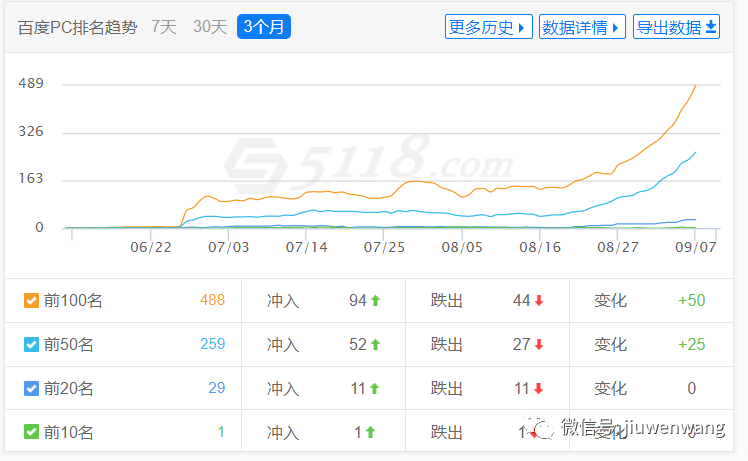This screenshot has height=461, width=748.
Task: Select the 3个月 active tab
Action: (x=263, y=27)
